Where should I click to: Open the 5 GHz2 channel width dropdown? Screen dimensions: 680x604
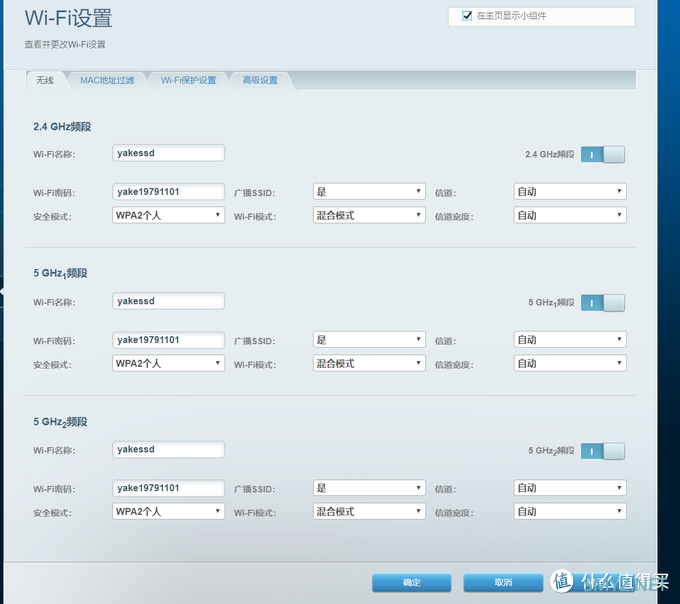[x=570, y=511]
